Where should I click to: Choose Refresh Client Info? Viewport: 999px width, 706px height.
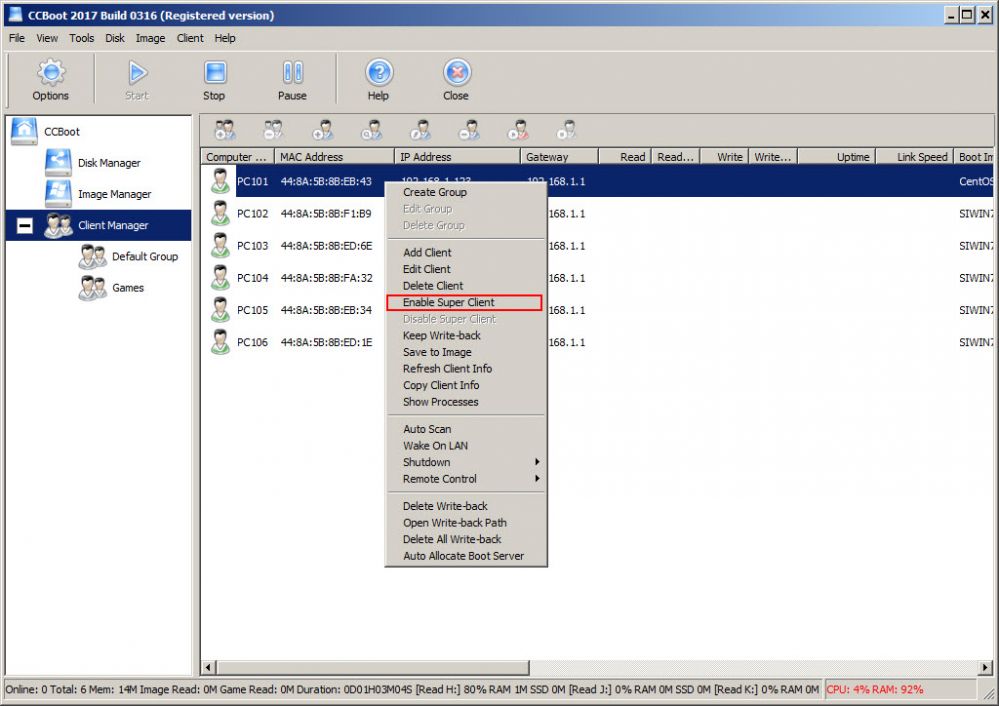coord(466,368)
